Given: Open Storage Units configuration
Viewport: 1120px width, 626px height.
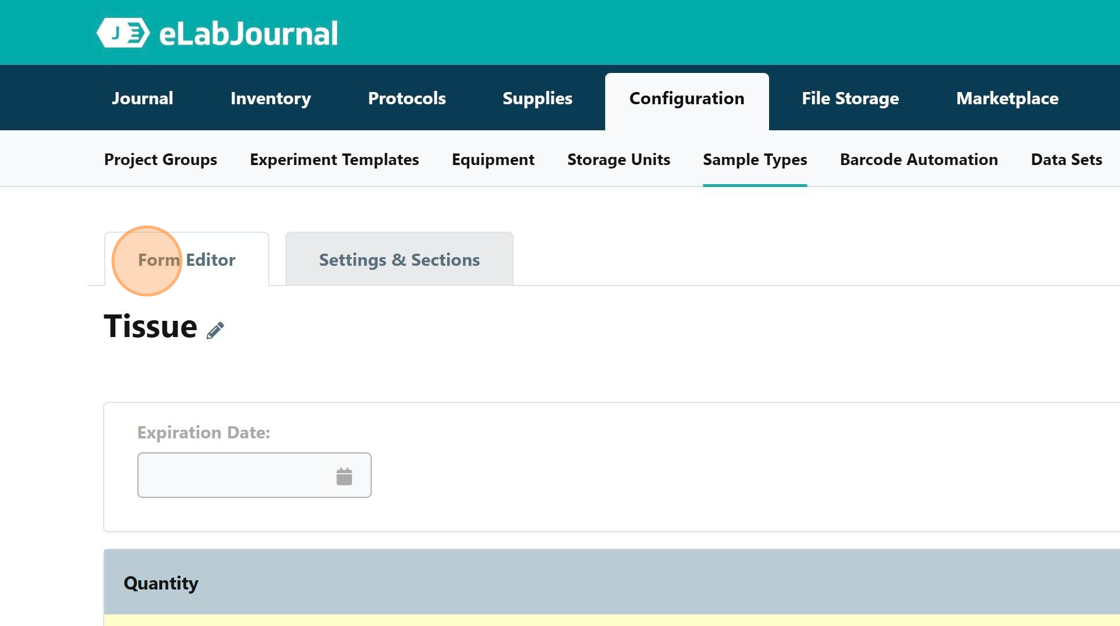Looking at the screenshot, I should [619, 159].
